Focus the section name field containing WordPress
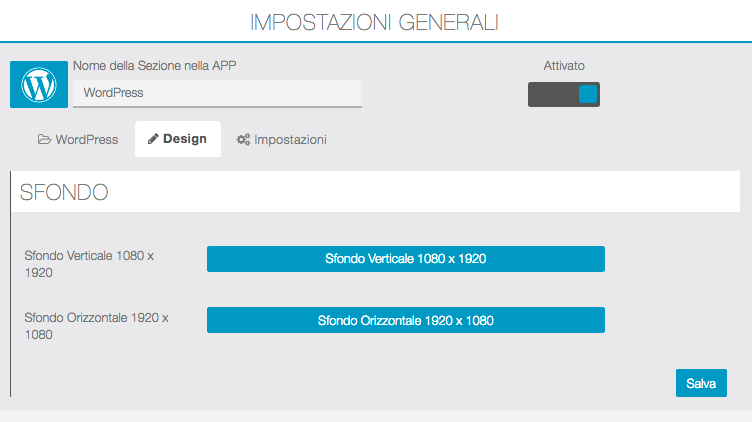Image resolution: width=752 pixels, height=422 pixels. tap(217, 93)
